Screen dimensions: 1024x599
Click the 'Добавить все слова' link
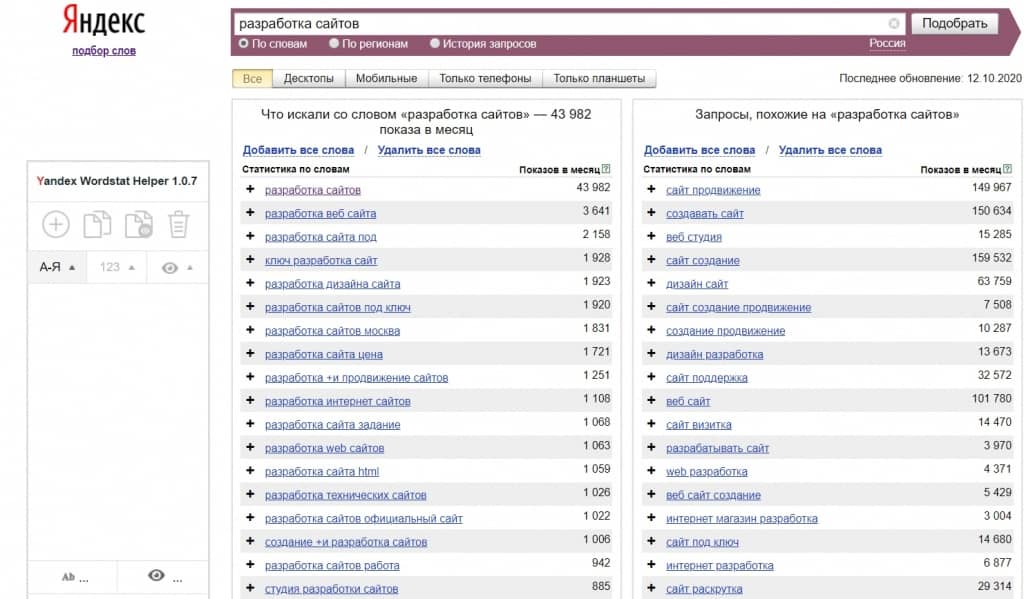298,148
